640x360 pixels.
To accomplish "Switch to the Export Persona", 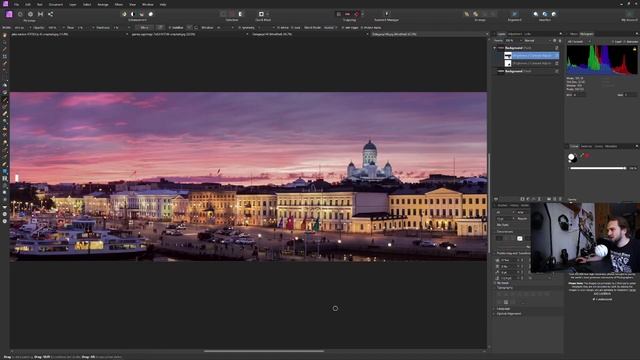I will (51, 14).
